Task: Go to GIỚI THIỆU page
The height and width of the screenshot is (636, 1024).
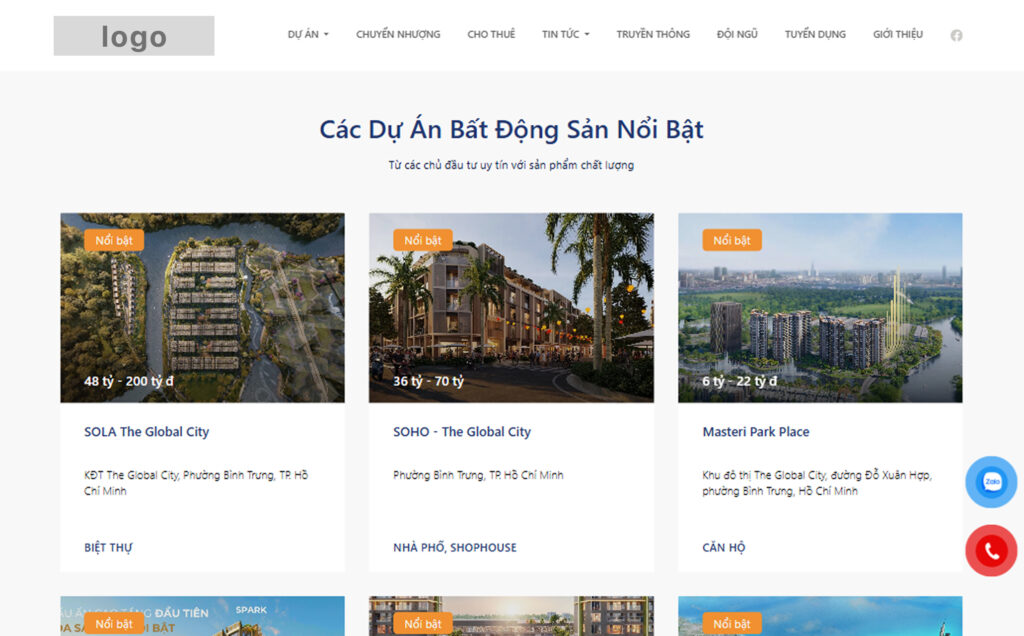Action: [x=898, y=34]
